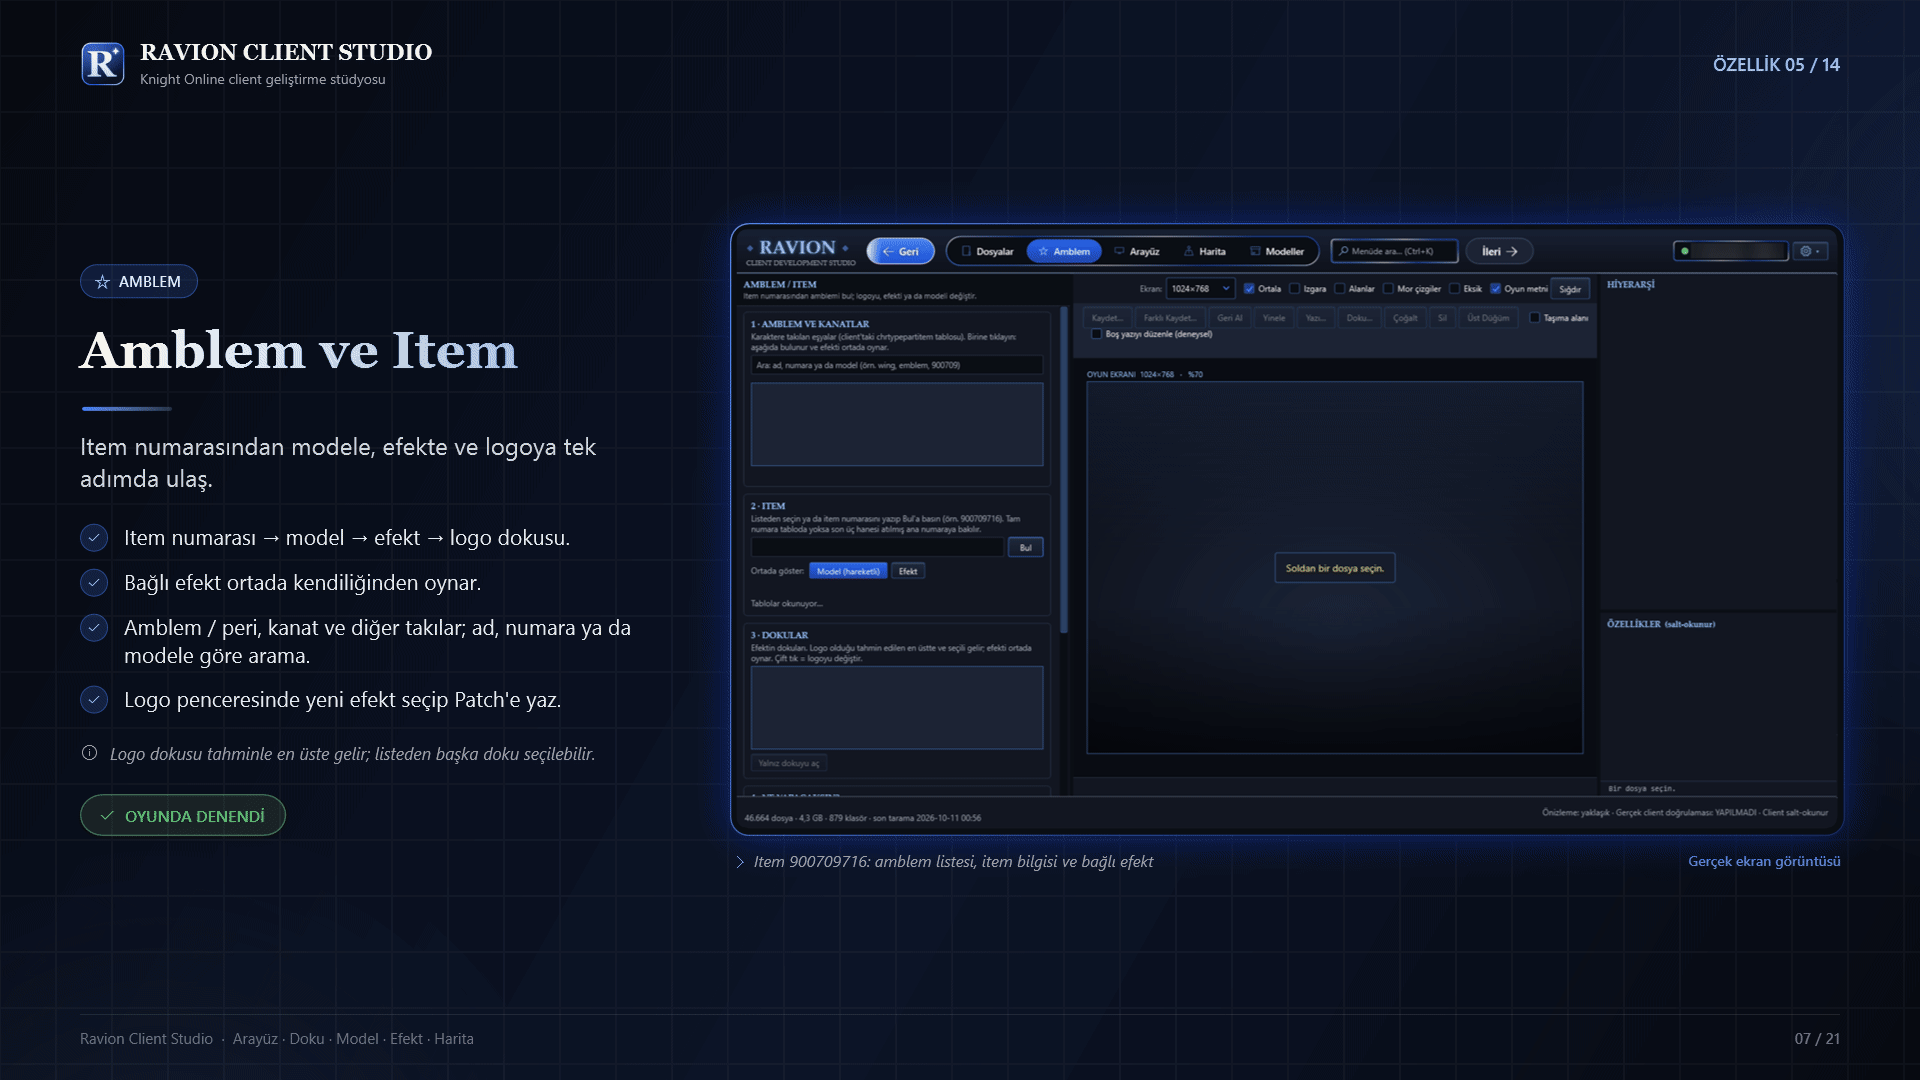Click the item number field left of Bul
The height and width of the screenshot is (1080, 1920).
877,547
